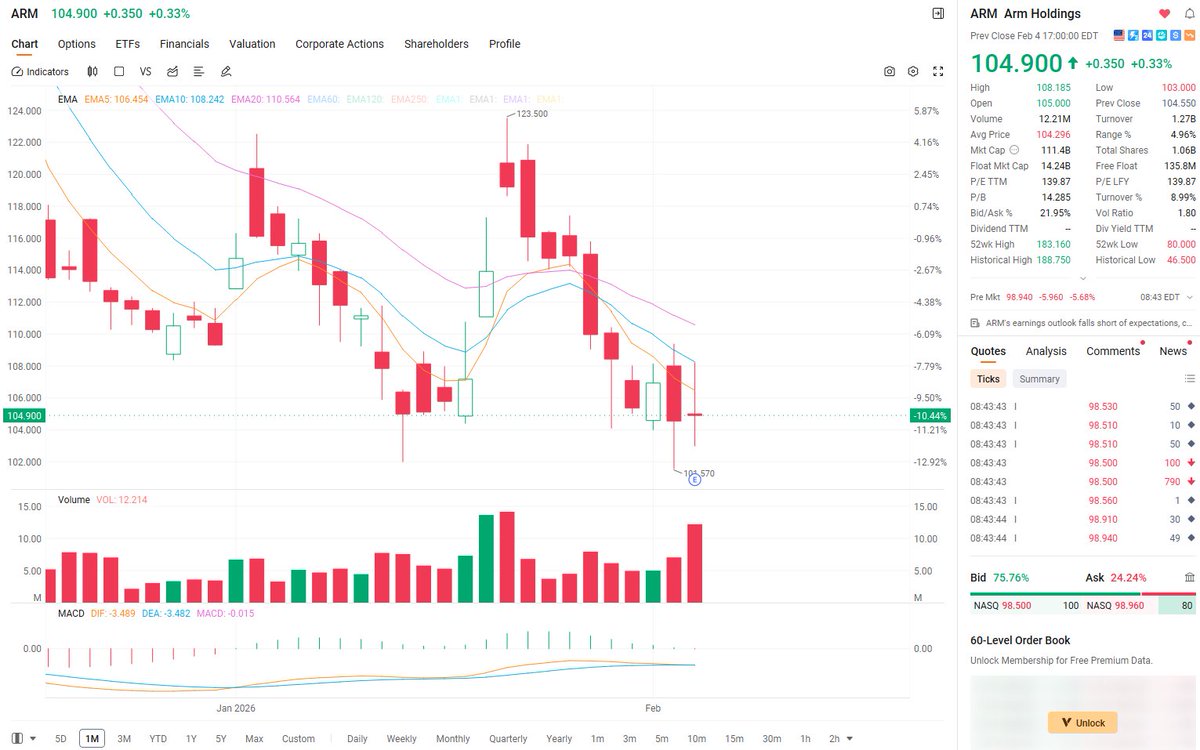1200x750 pixels.
Task: Expand the chart to fullscreen
Action: click(x=938, y=72)
